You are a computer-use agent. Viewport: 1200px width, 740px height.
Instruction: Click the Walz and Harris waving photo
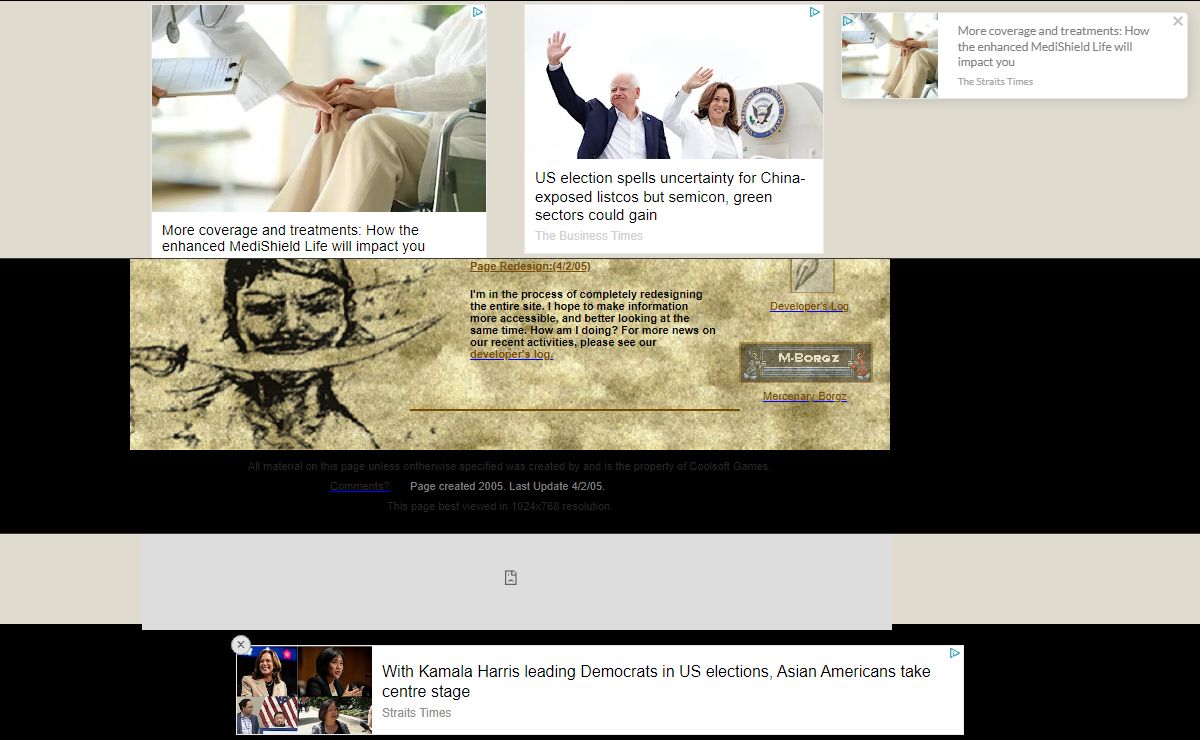click(x=674, y=82)
